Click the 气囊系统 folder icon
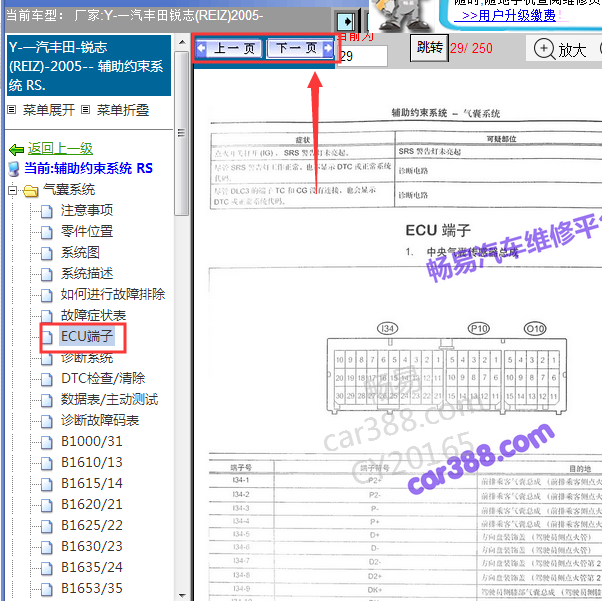This screenshot has width=602, height=601. (31, 190)
